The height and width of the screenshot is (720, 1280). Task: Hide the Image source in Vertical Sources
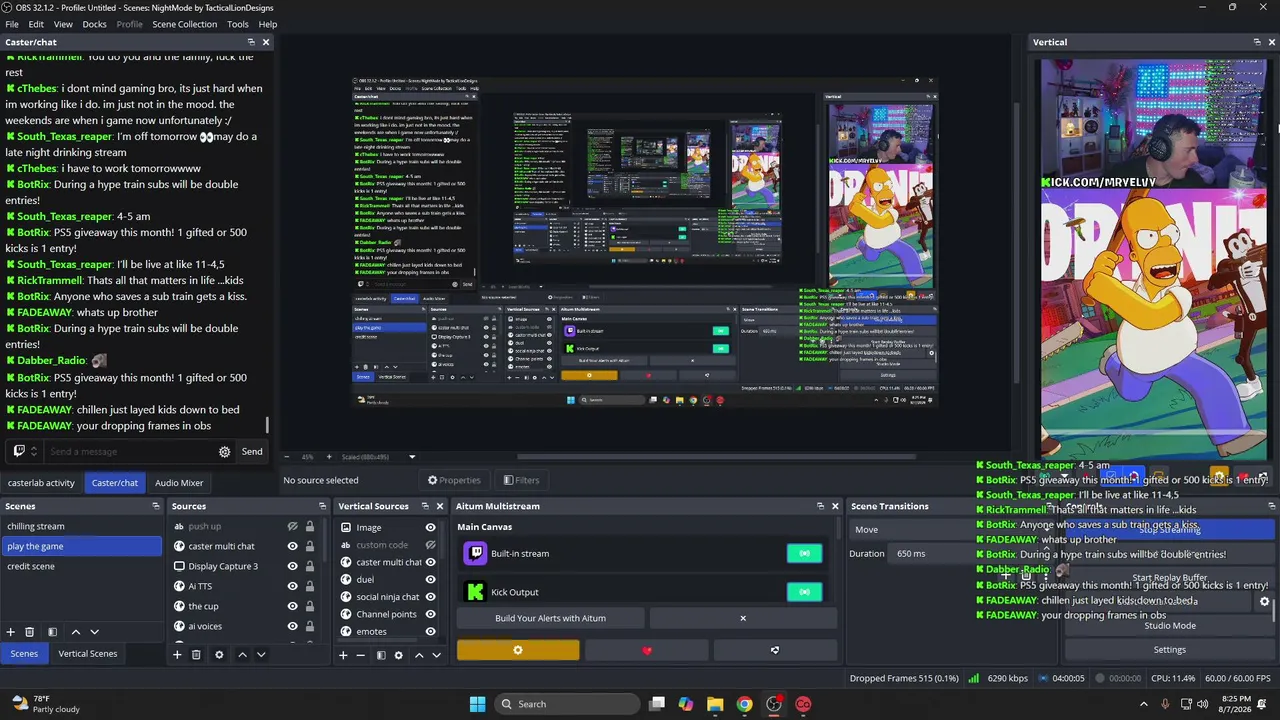[430, 527]
